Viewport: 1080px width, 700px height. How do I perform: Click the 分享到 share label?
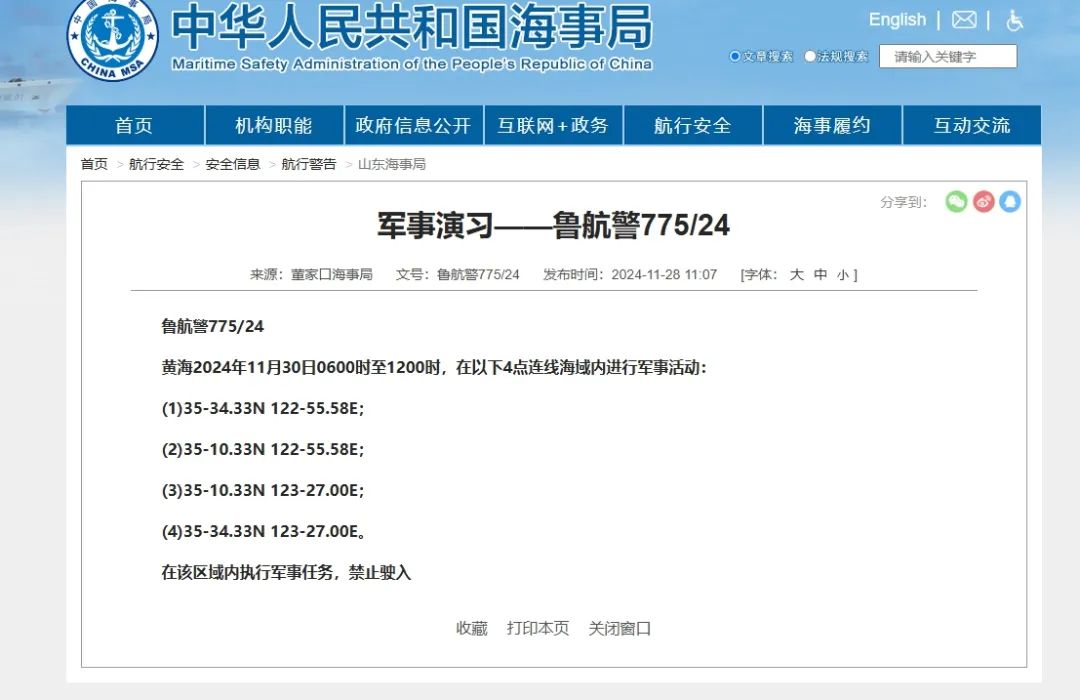[x=904, y=202]
